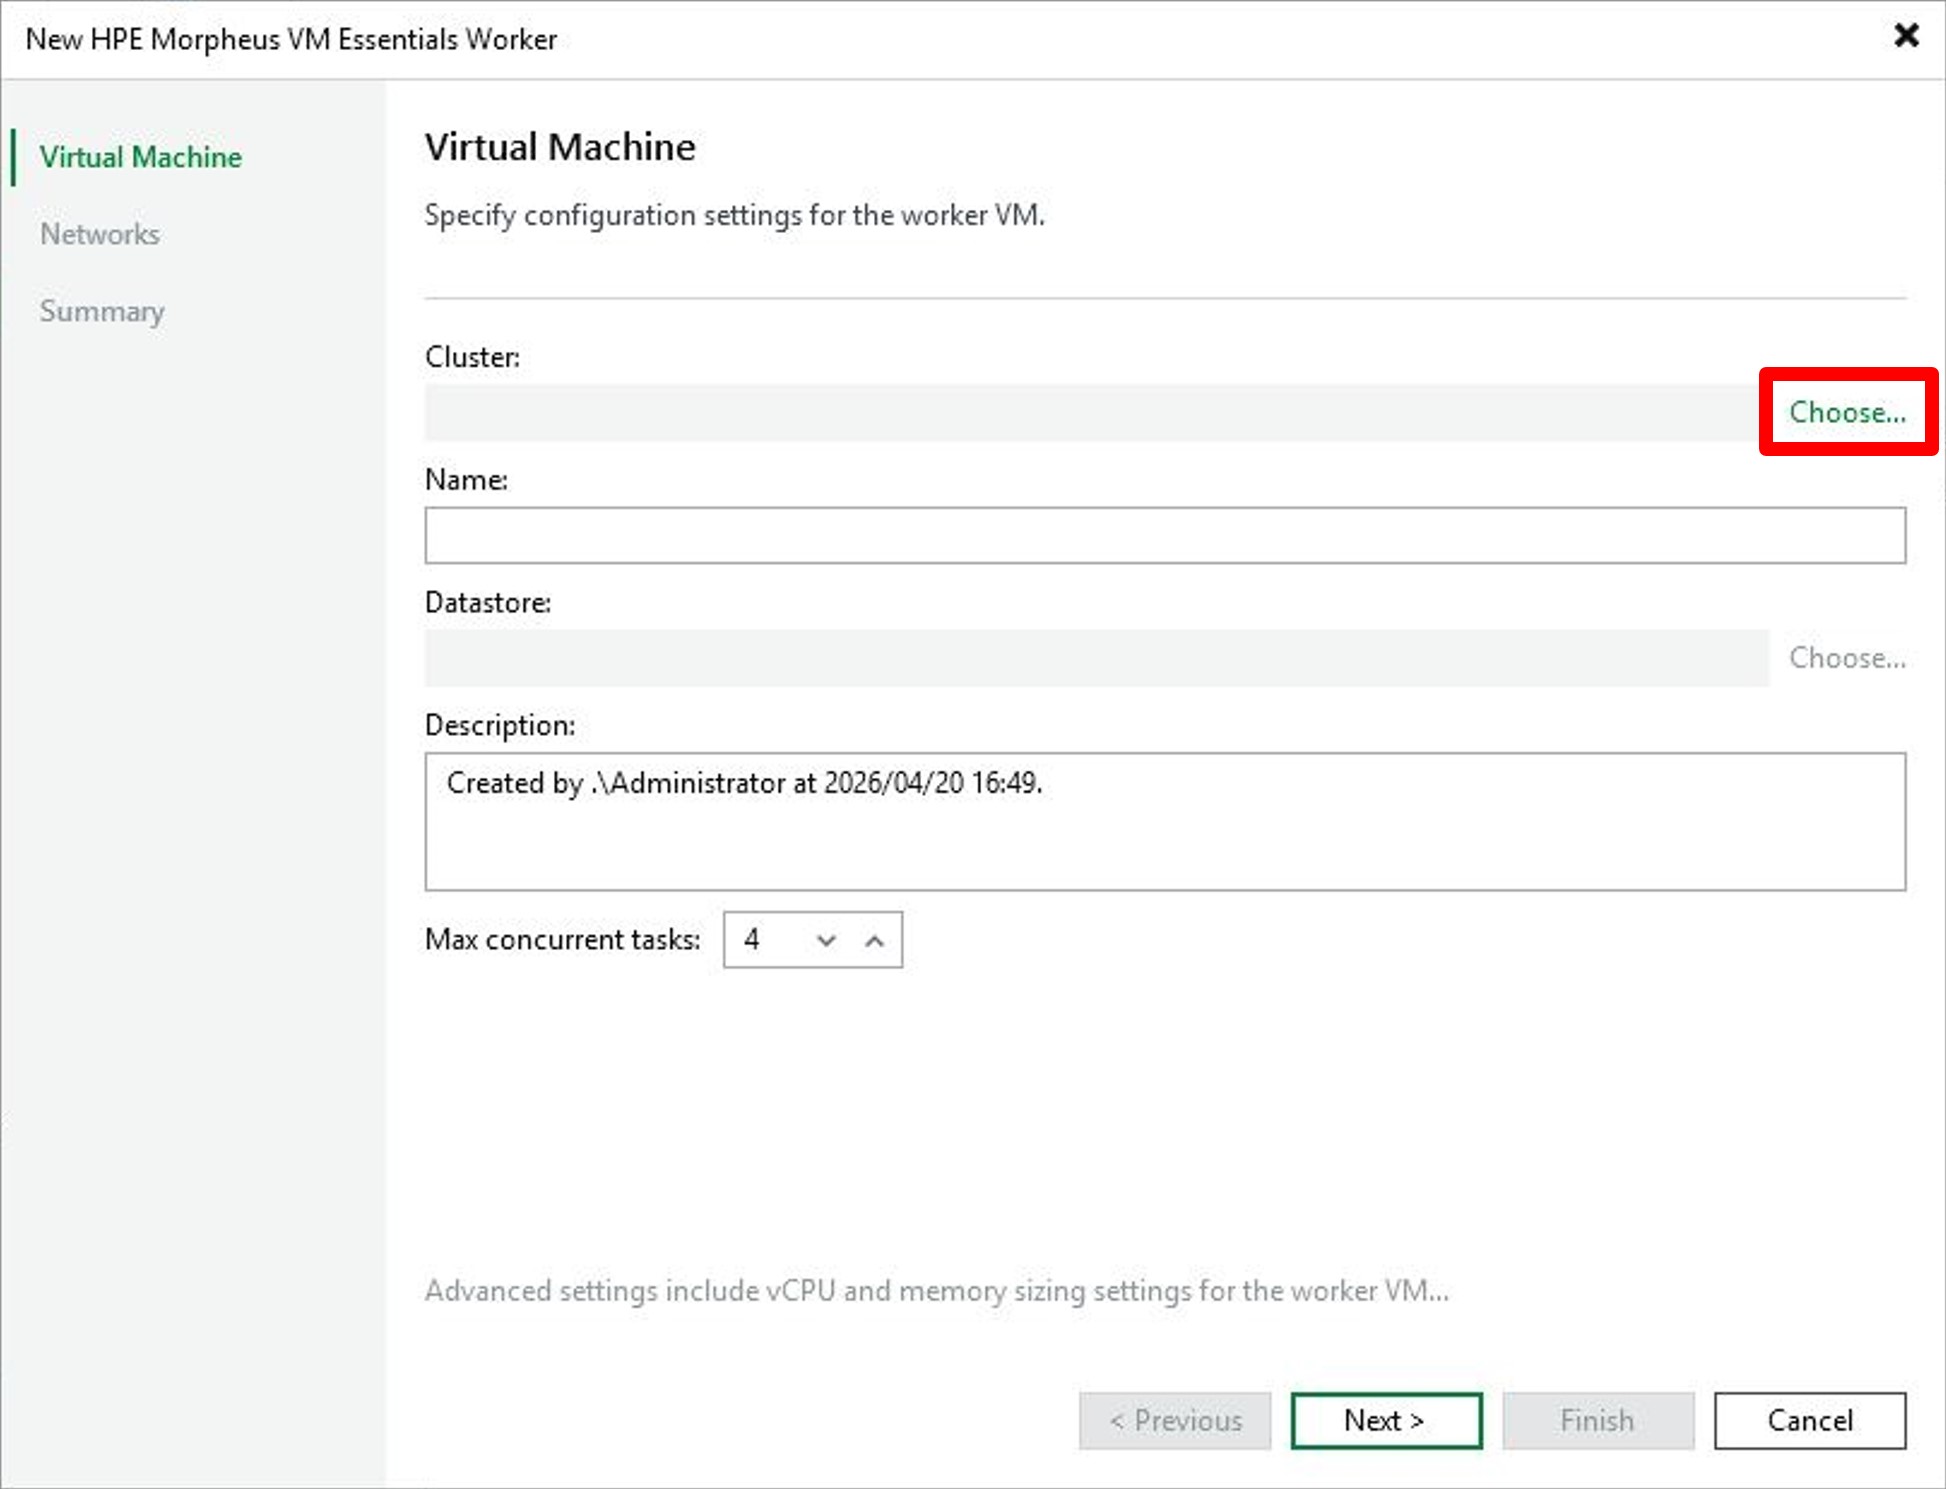Close the New HPE Morpheus Worker dialog
The height and width of the screenshot is (1489, 1946).
click(x=1906, y=36)
